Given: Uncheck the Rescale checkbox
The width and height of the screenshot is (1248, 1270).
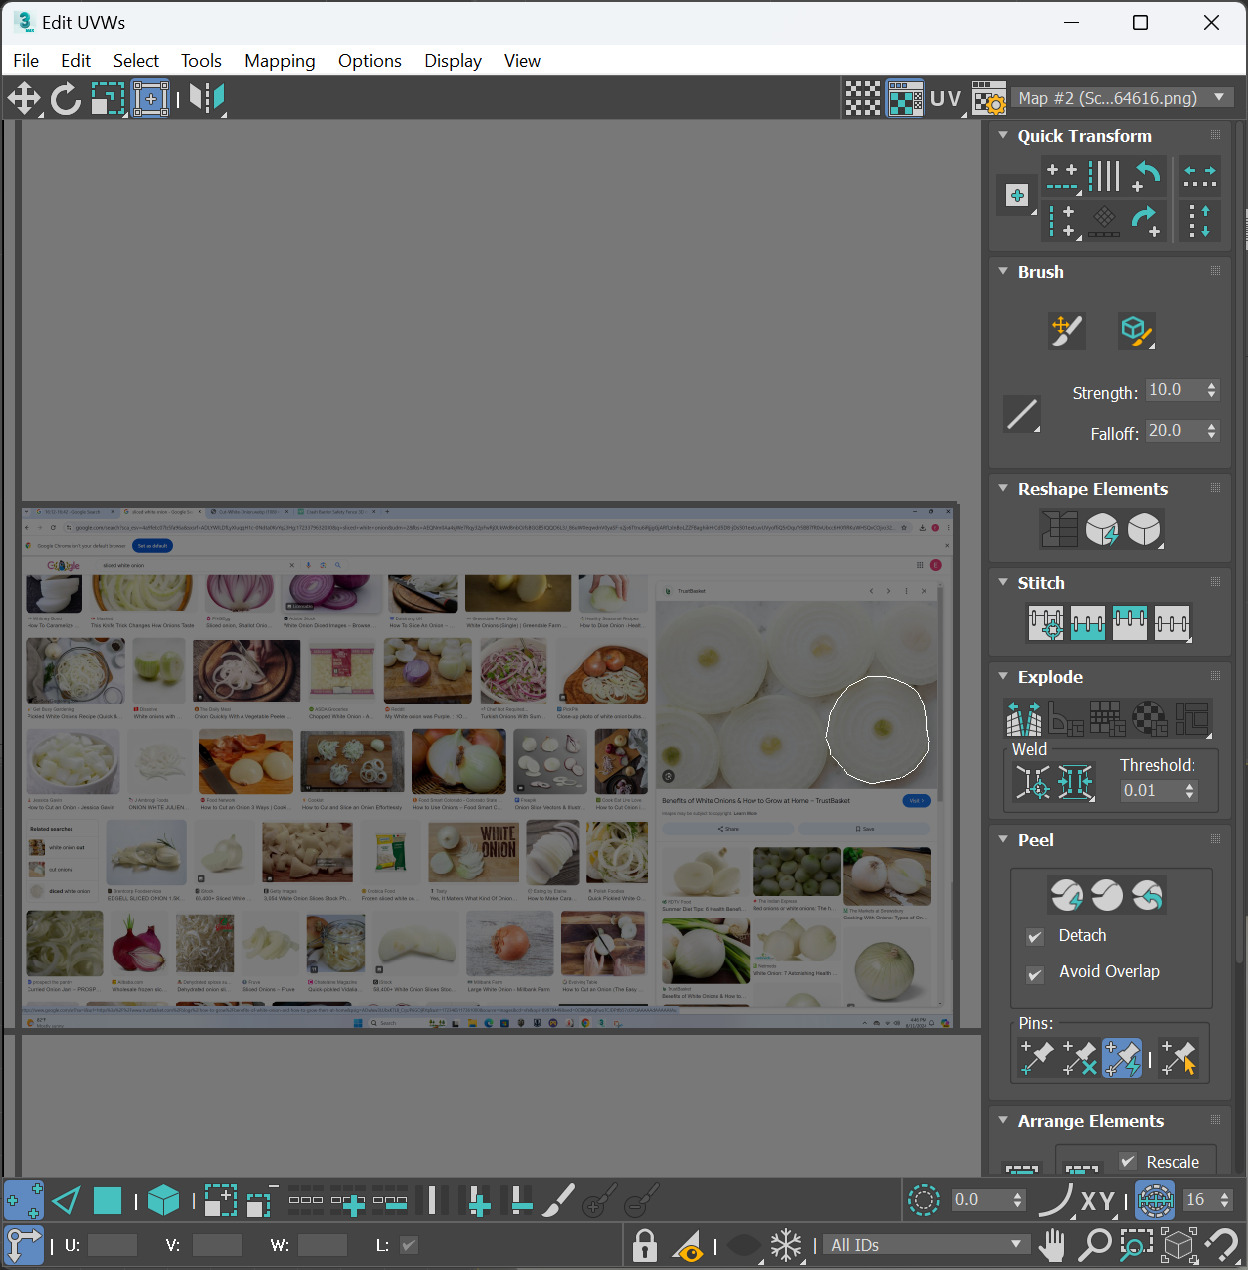Looking at the screenshot, I should [1128, 1161].
